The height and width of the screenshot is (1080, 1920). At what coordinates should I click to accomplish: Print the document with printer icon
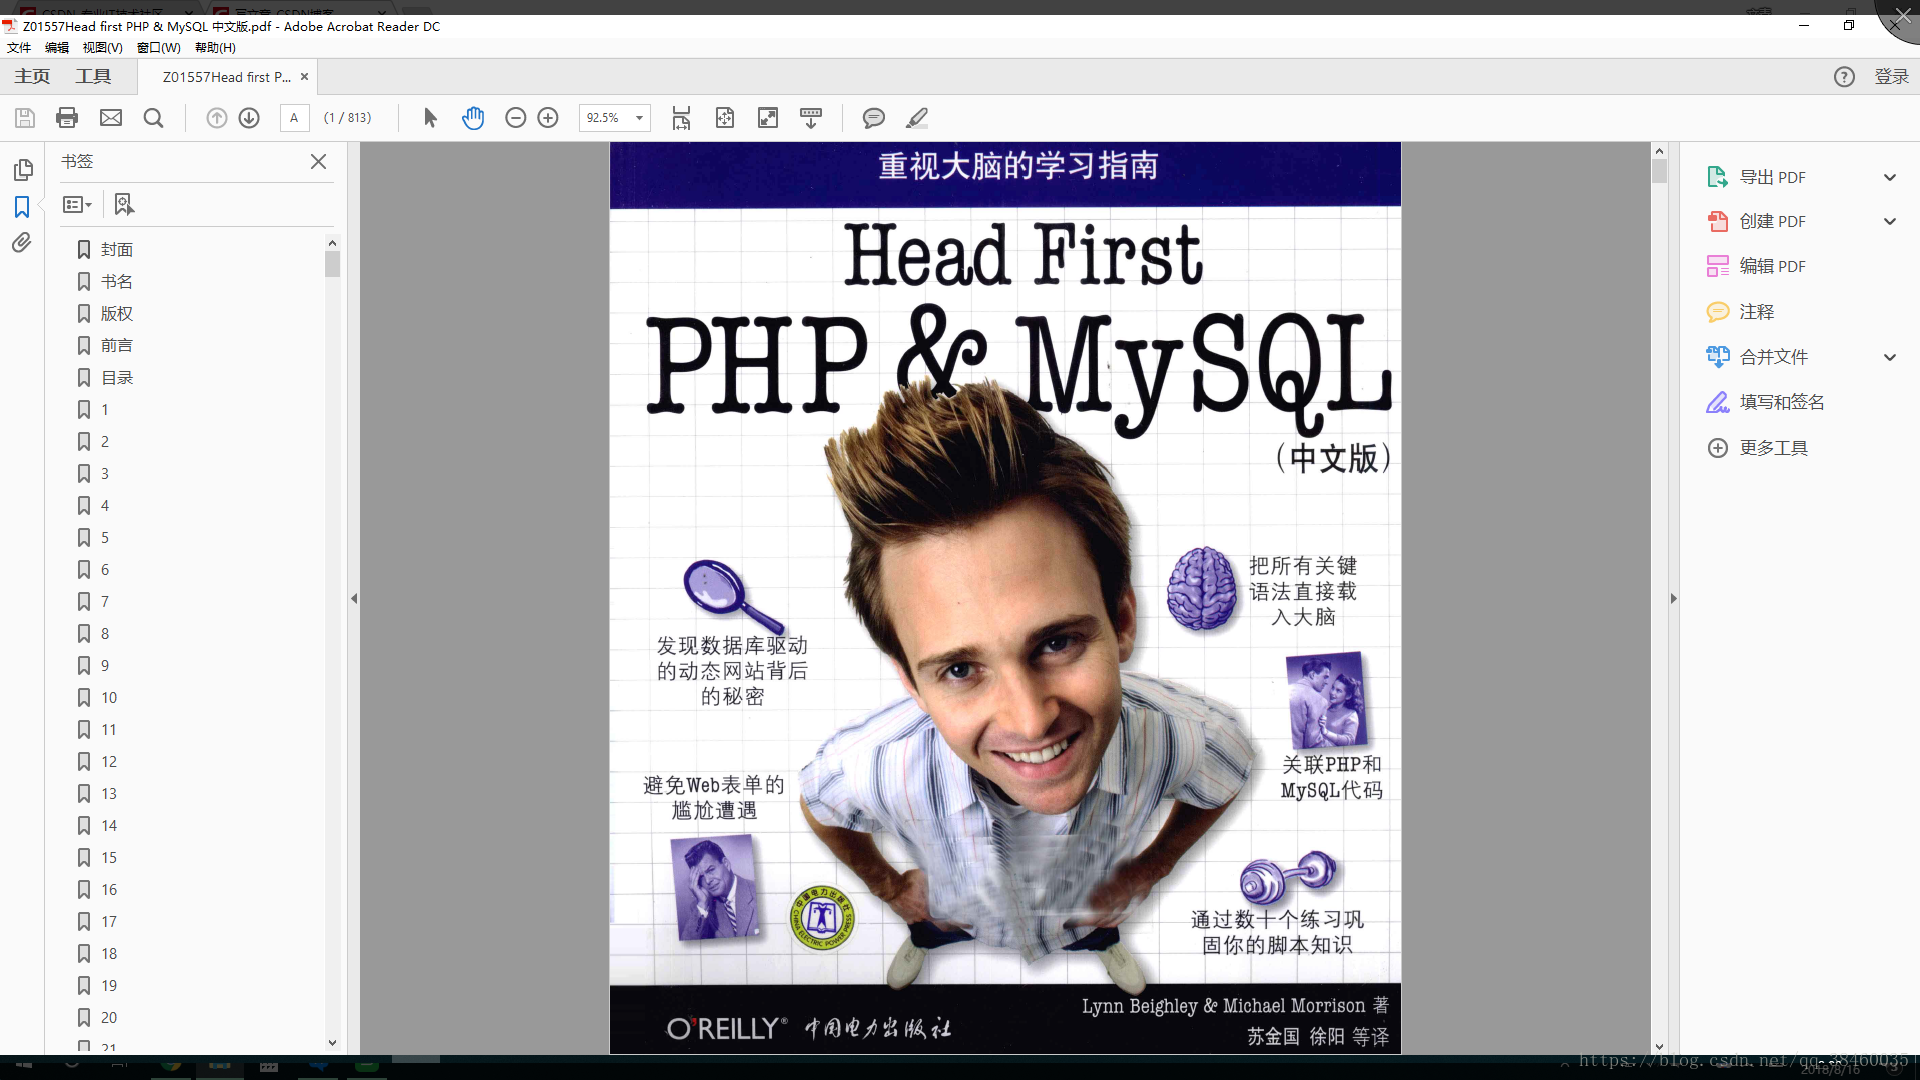pos(67,118)
